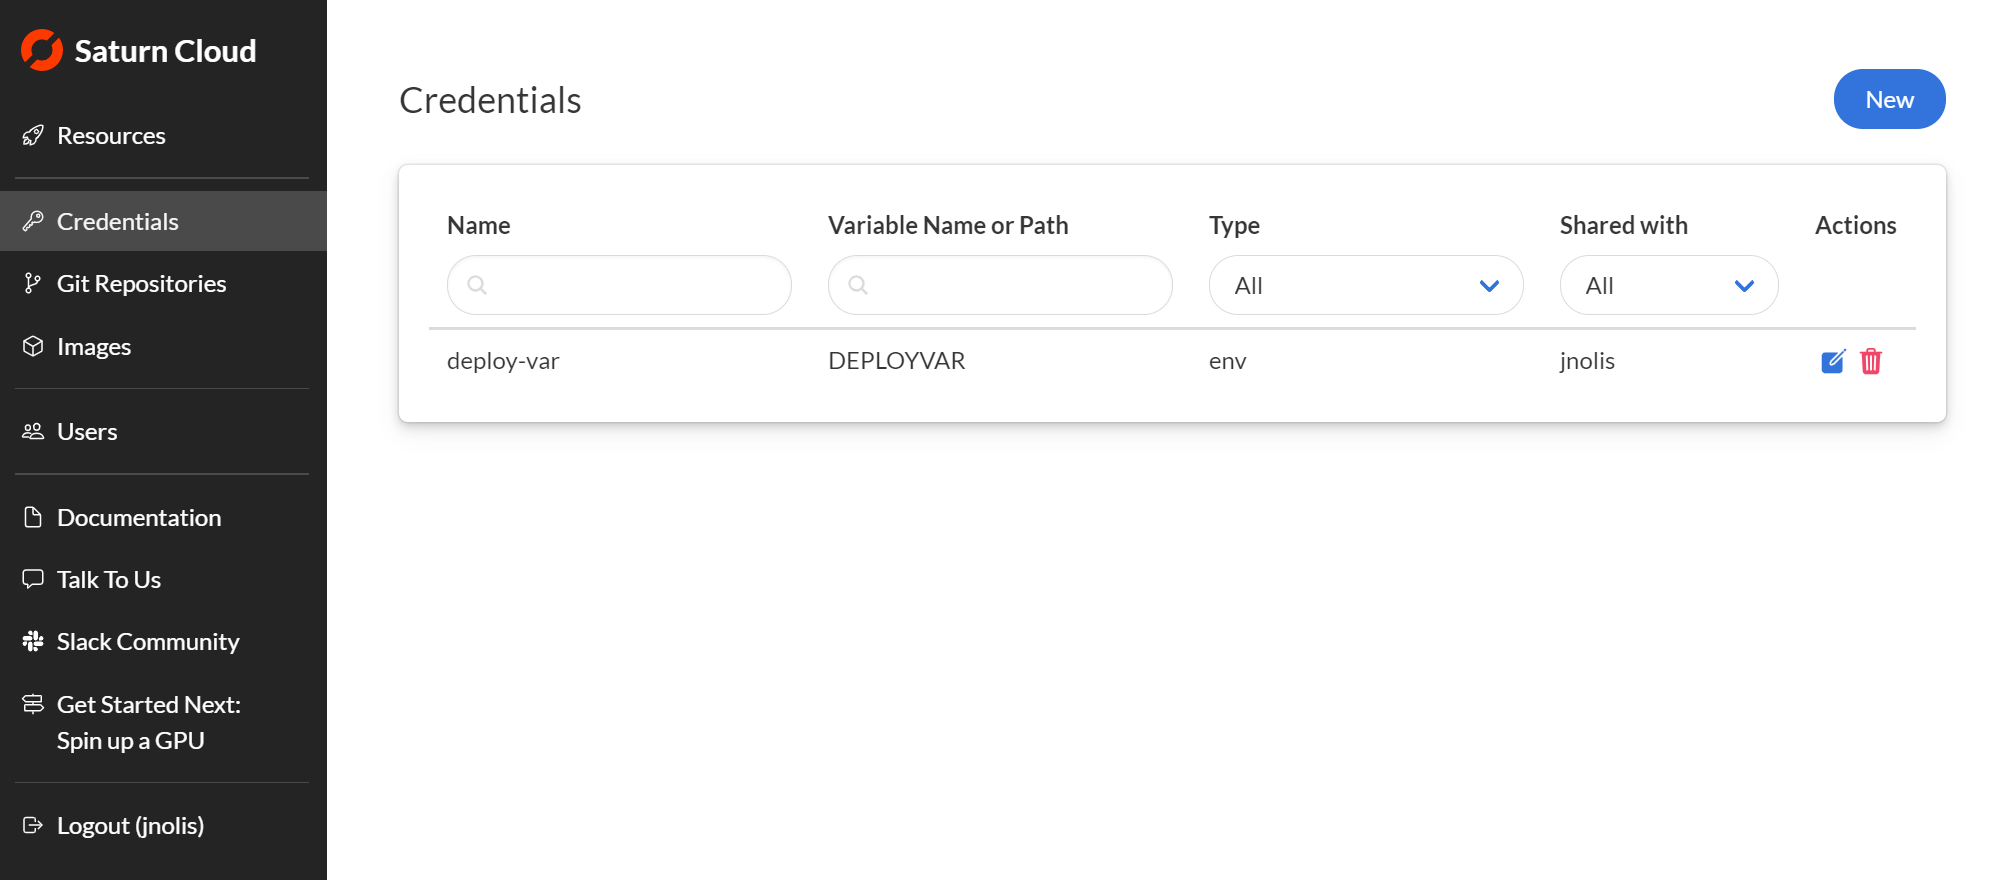2014x880 pixels.
Task: Go to Talk To Us
Action: 109,579
